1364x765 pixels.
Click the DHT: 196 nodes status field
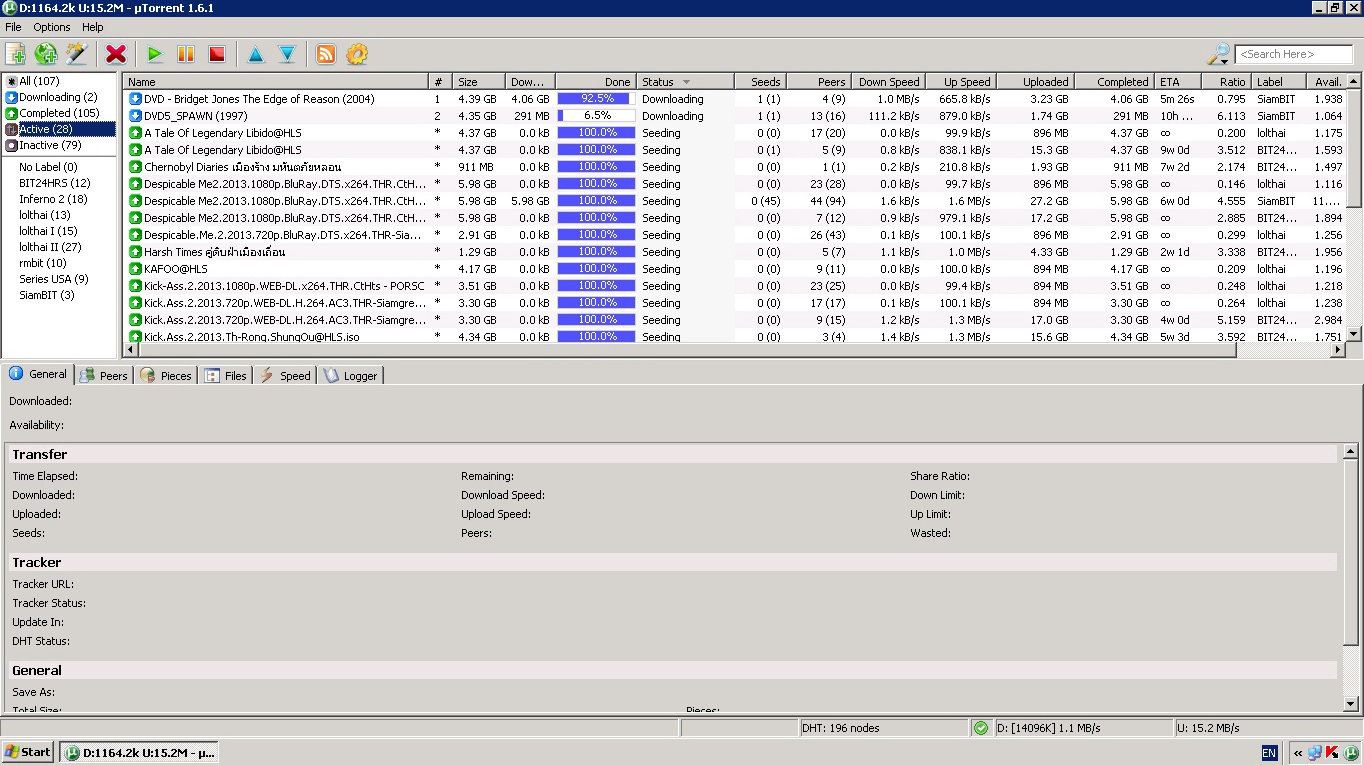click(x=883, y=728)
